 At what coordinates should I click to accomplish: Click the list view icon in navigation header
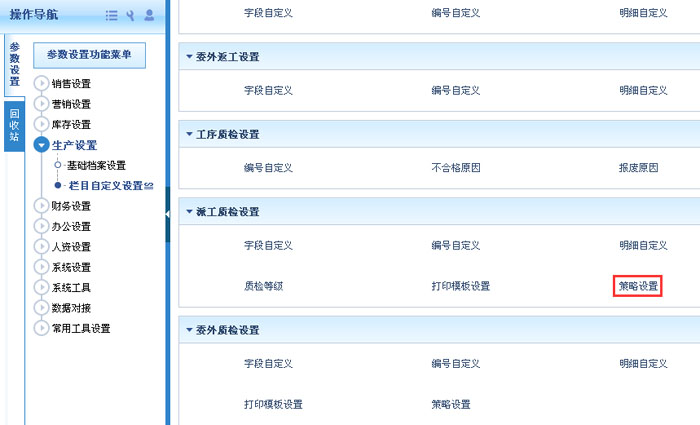click(112, 15)
